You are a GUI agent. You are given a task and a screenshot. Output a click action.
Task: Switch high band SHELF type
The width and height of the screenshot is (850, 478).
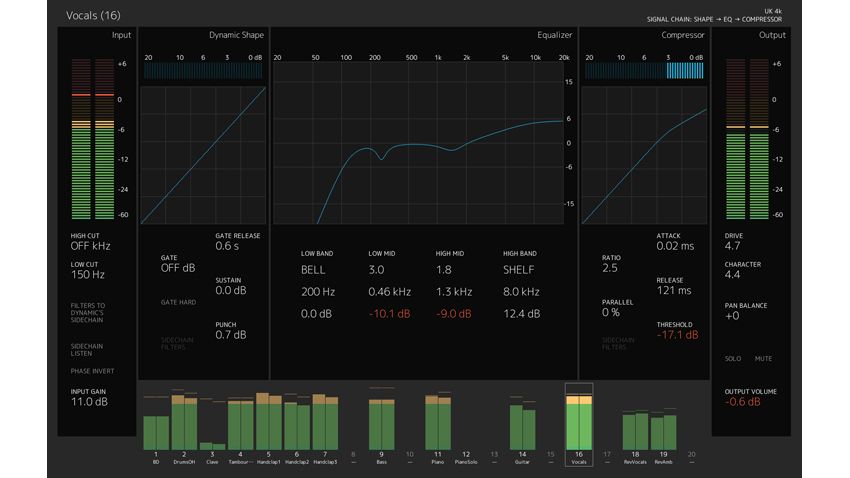tap(518, 270)
